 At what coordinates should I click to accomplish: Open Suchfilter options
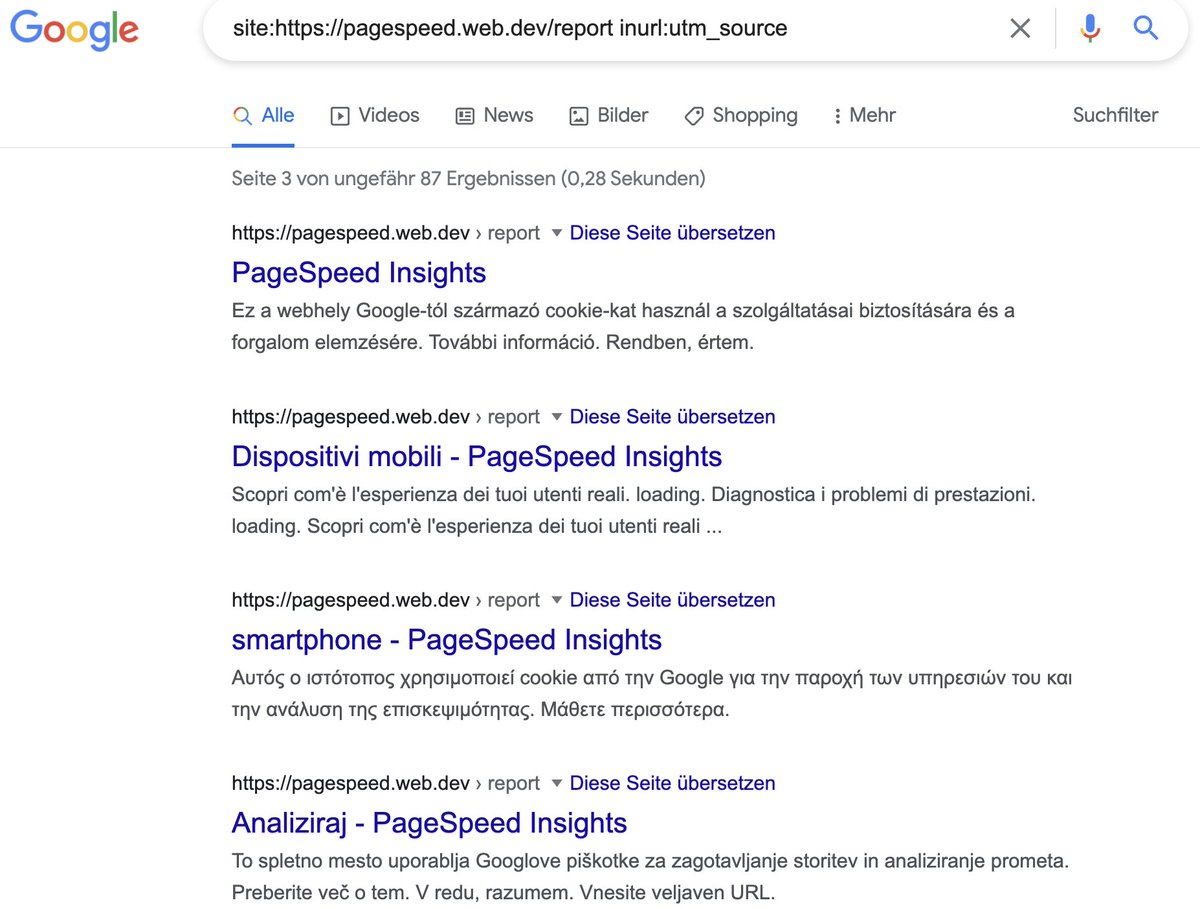[x=1115, y=115]
